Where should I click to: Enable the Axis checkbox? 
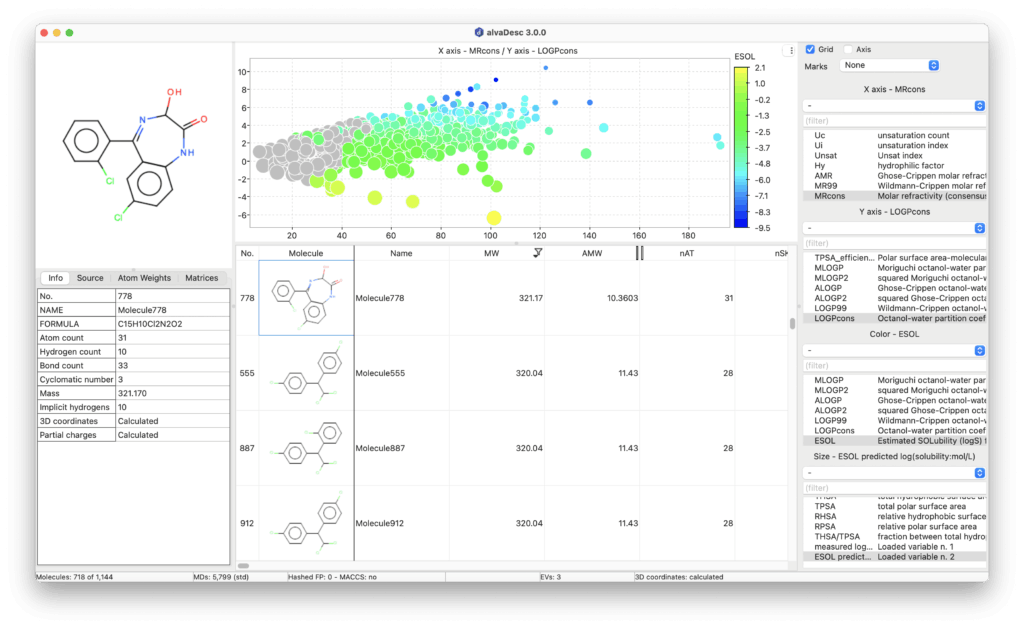pos(849,49)
